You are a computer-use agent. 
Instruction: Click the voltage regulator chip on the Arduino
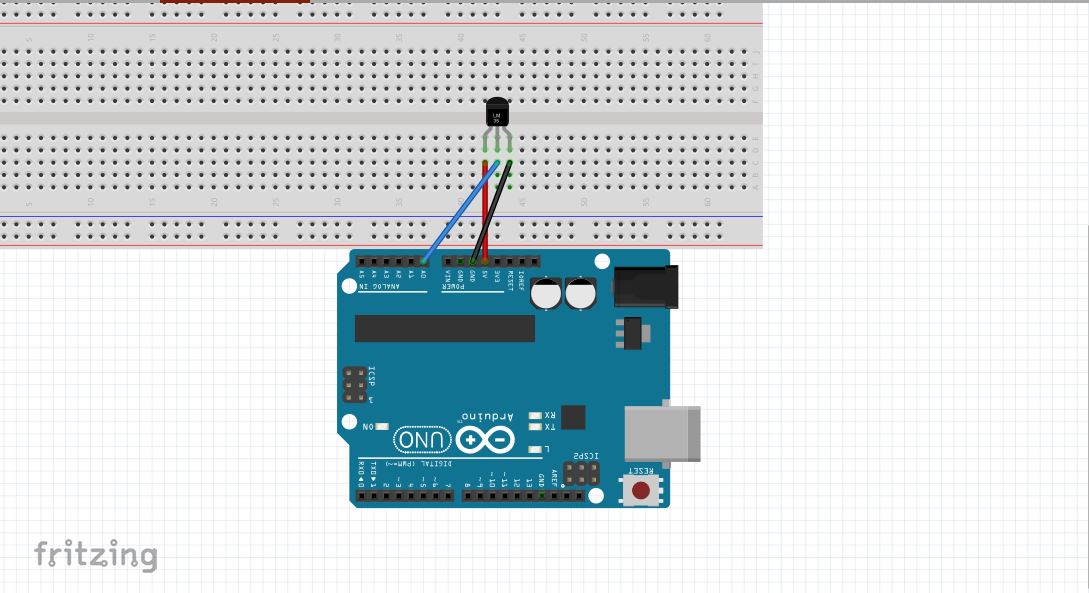(632, 331)
